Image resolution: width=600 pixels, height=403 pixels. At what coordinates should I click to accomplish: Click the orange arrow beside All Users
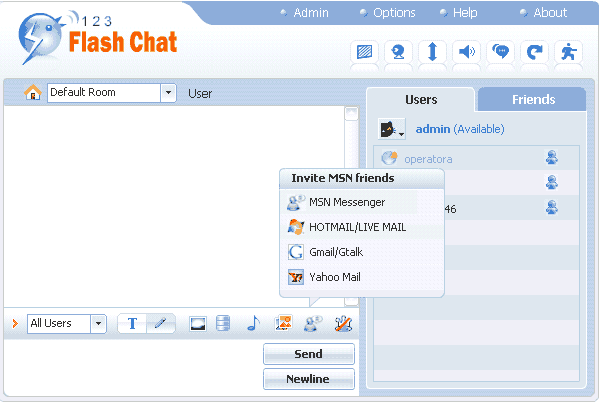click(x=15, y=324)
